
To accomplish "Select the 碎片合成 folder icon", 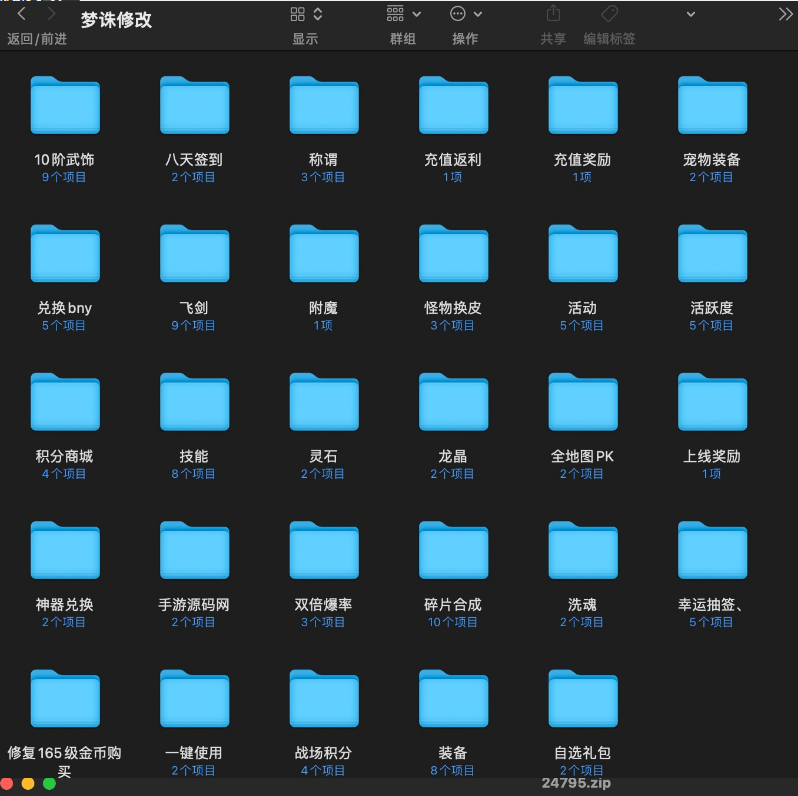I will pyautogui.click(x=453, y=550).
